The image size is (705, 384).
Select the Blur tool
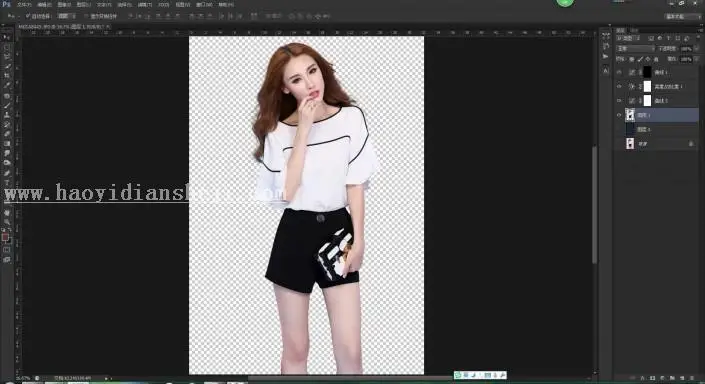7,153
